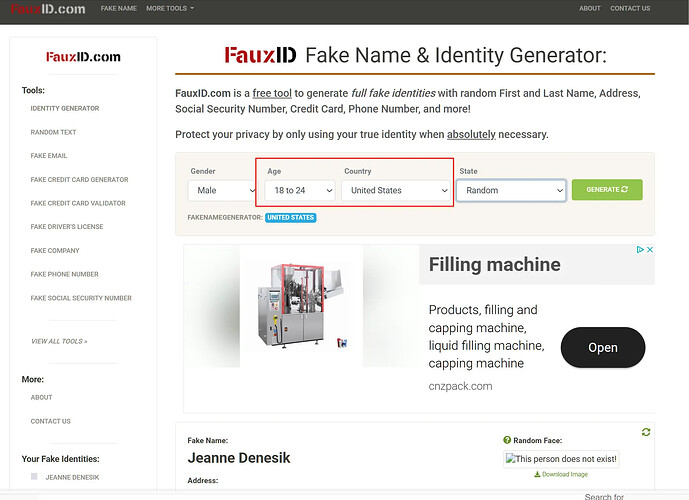This screenshot has width=689, height=500.
Task: Open the FAKE NAME nav item
Action: [x=119, y=8]
